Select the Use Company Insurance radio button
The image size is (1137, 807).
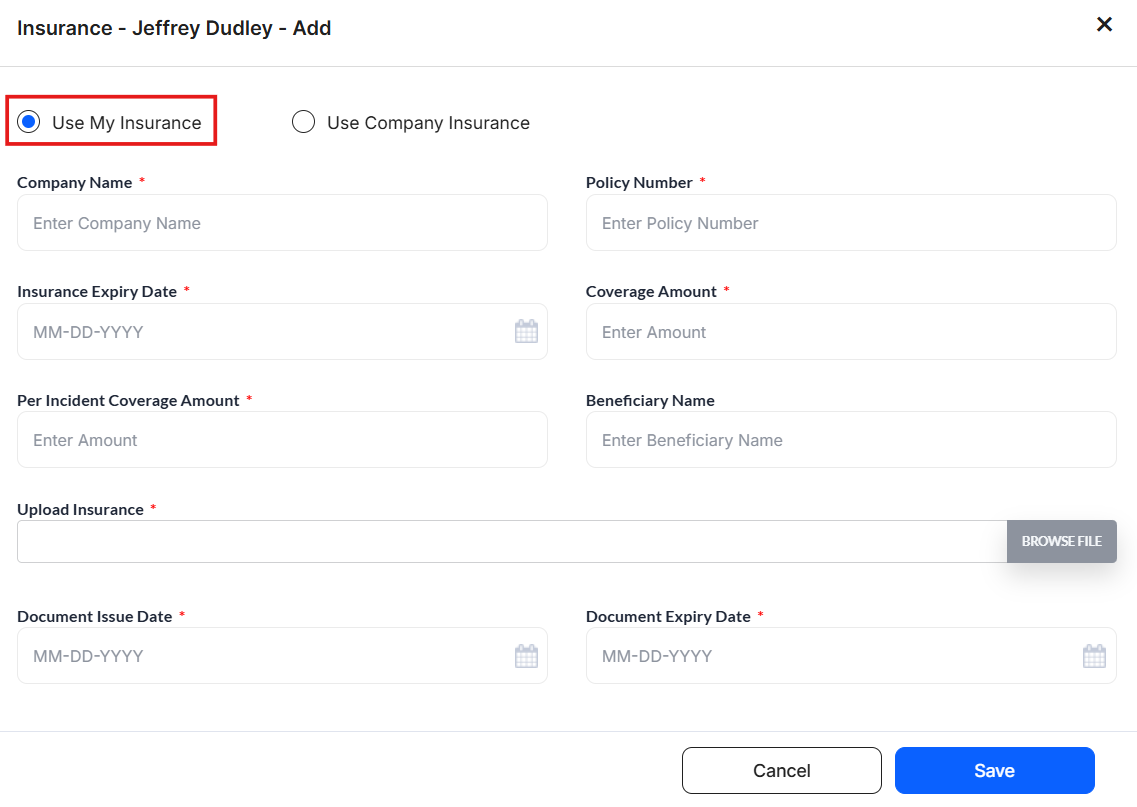(x=303, y=122)
